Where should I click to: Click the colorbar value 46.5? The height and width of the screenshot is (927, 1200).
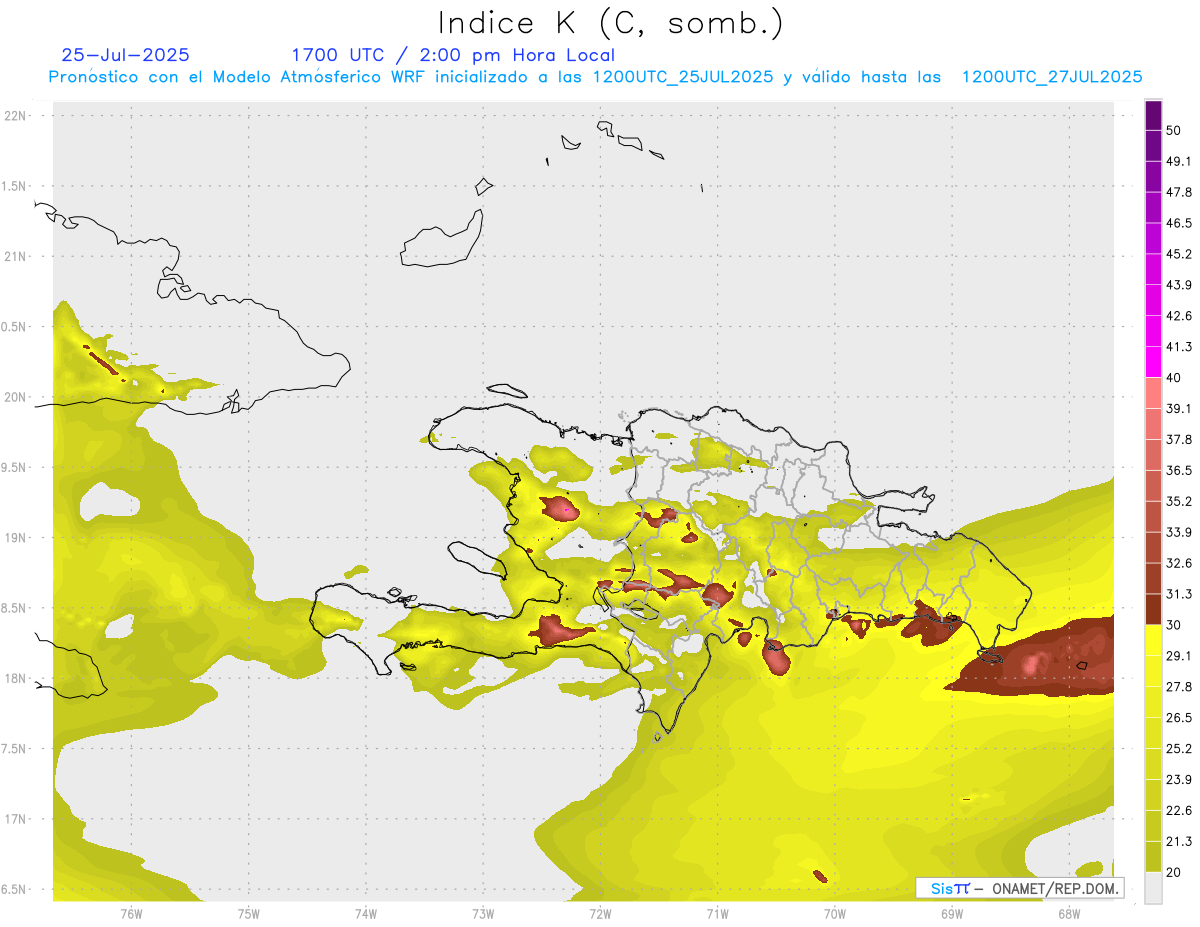(1179, 223)
